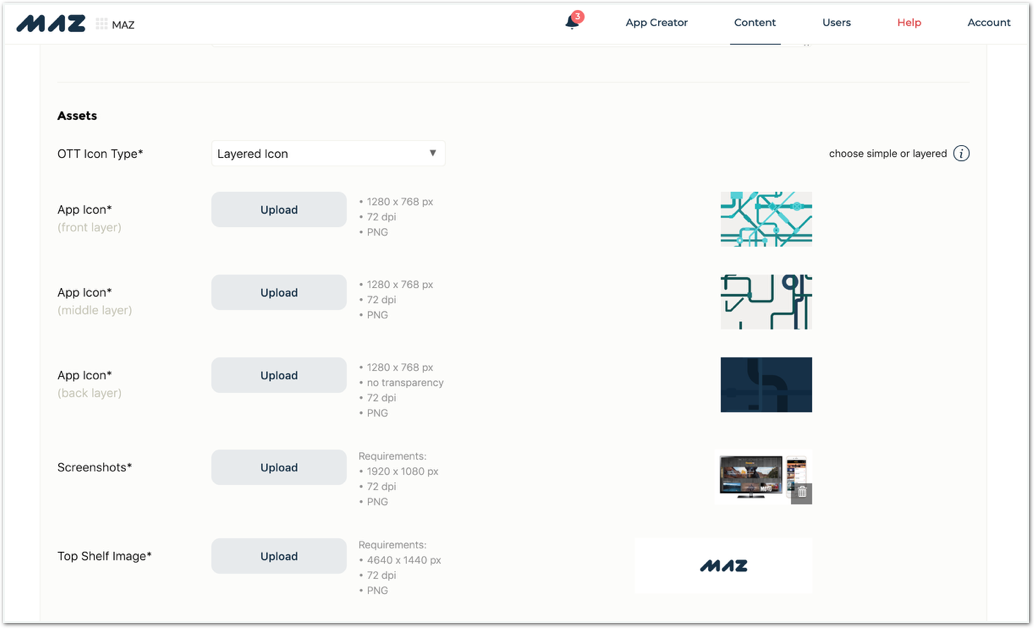Open the app grid icon beside MAZ
The image size is (1034, 629).
tap(102, 24)
